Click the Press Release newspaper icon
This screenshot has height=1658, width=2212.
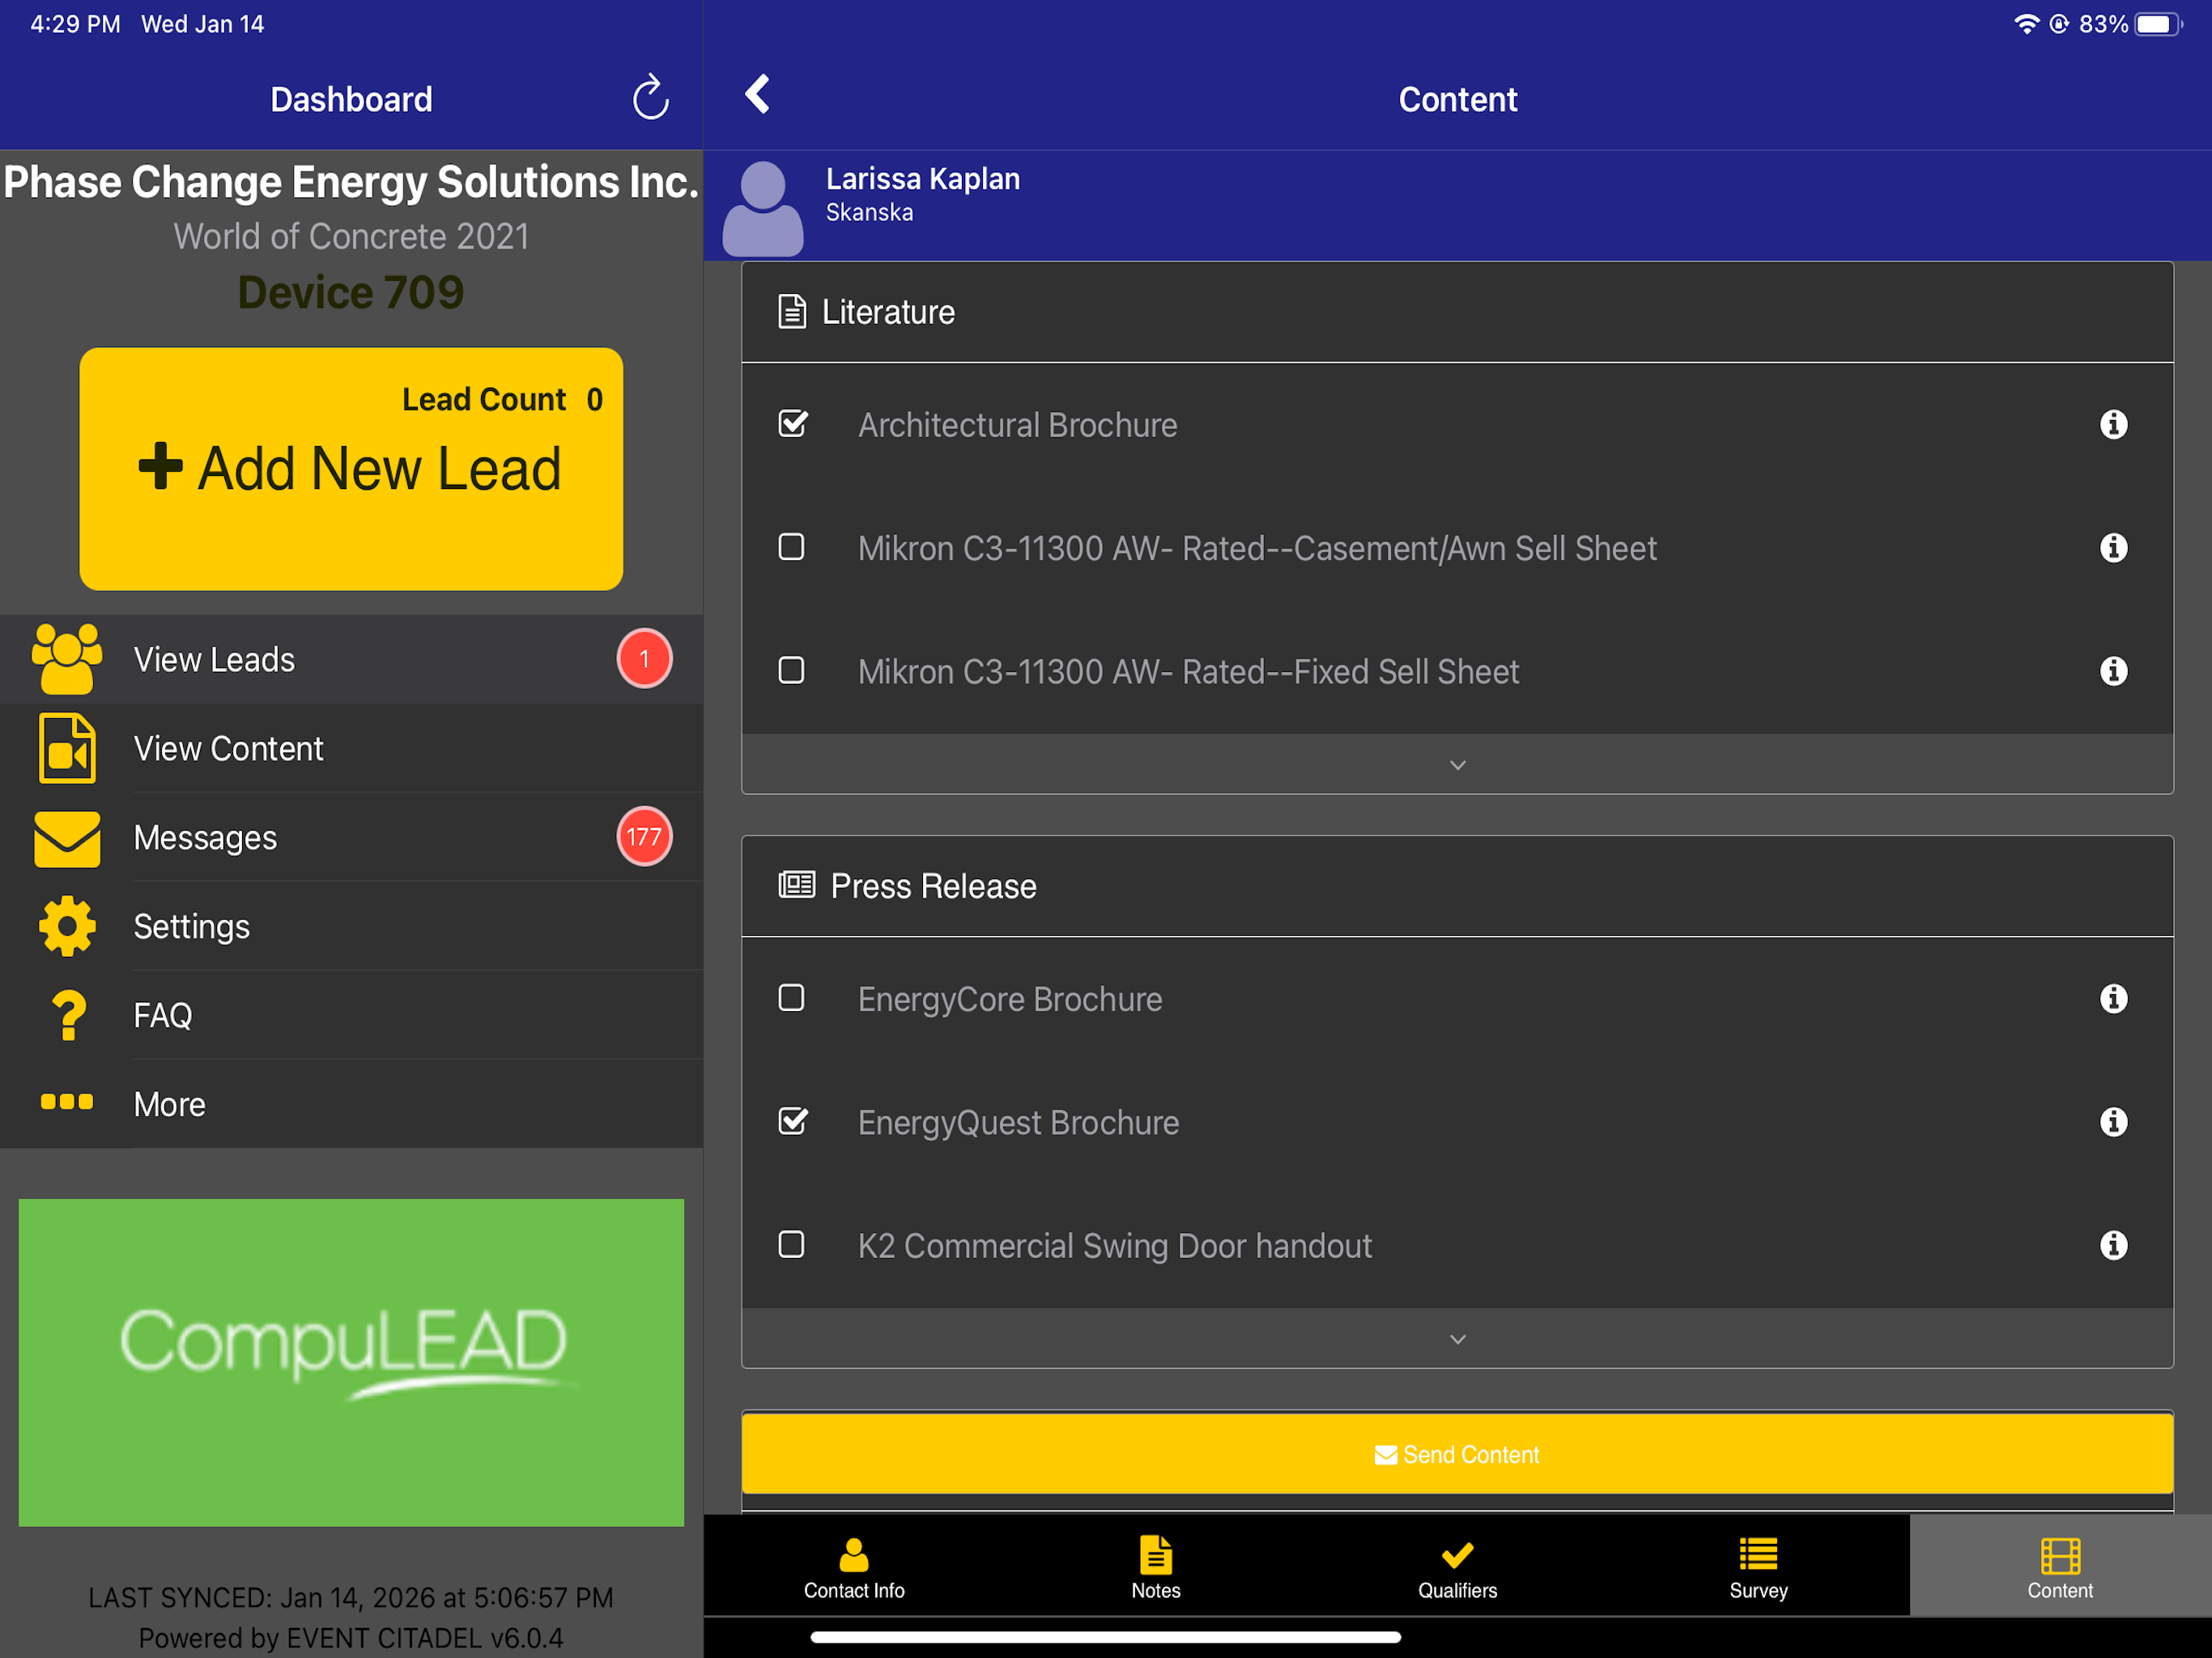(797, 885)
